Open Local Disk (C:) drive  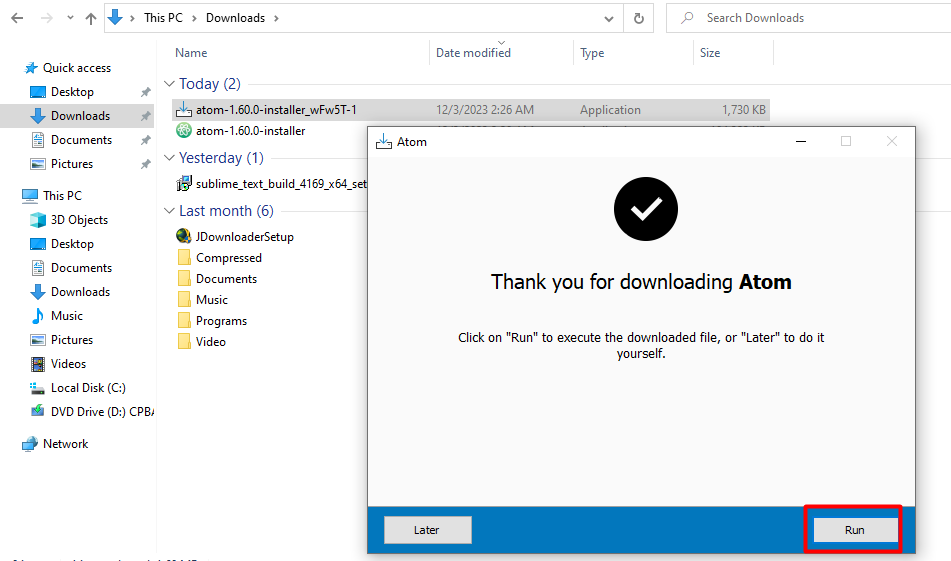(88, 388)
